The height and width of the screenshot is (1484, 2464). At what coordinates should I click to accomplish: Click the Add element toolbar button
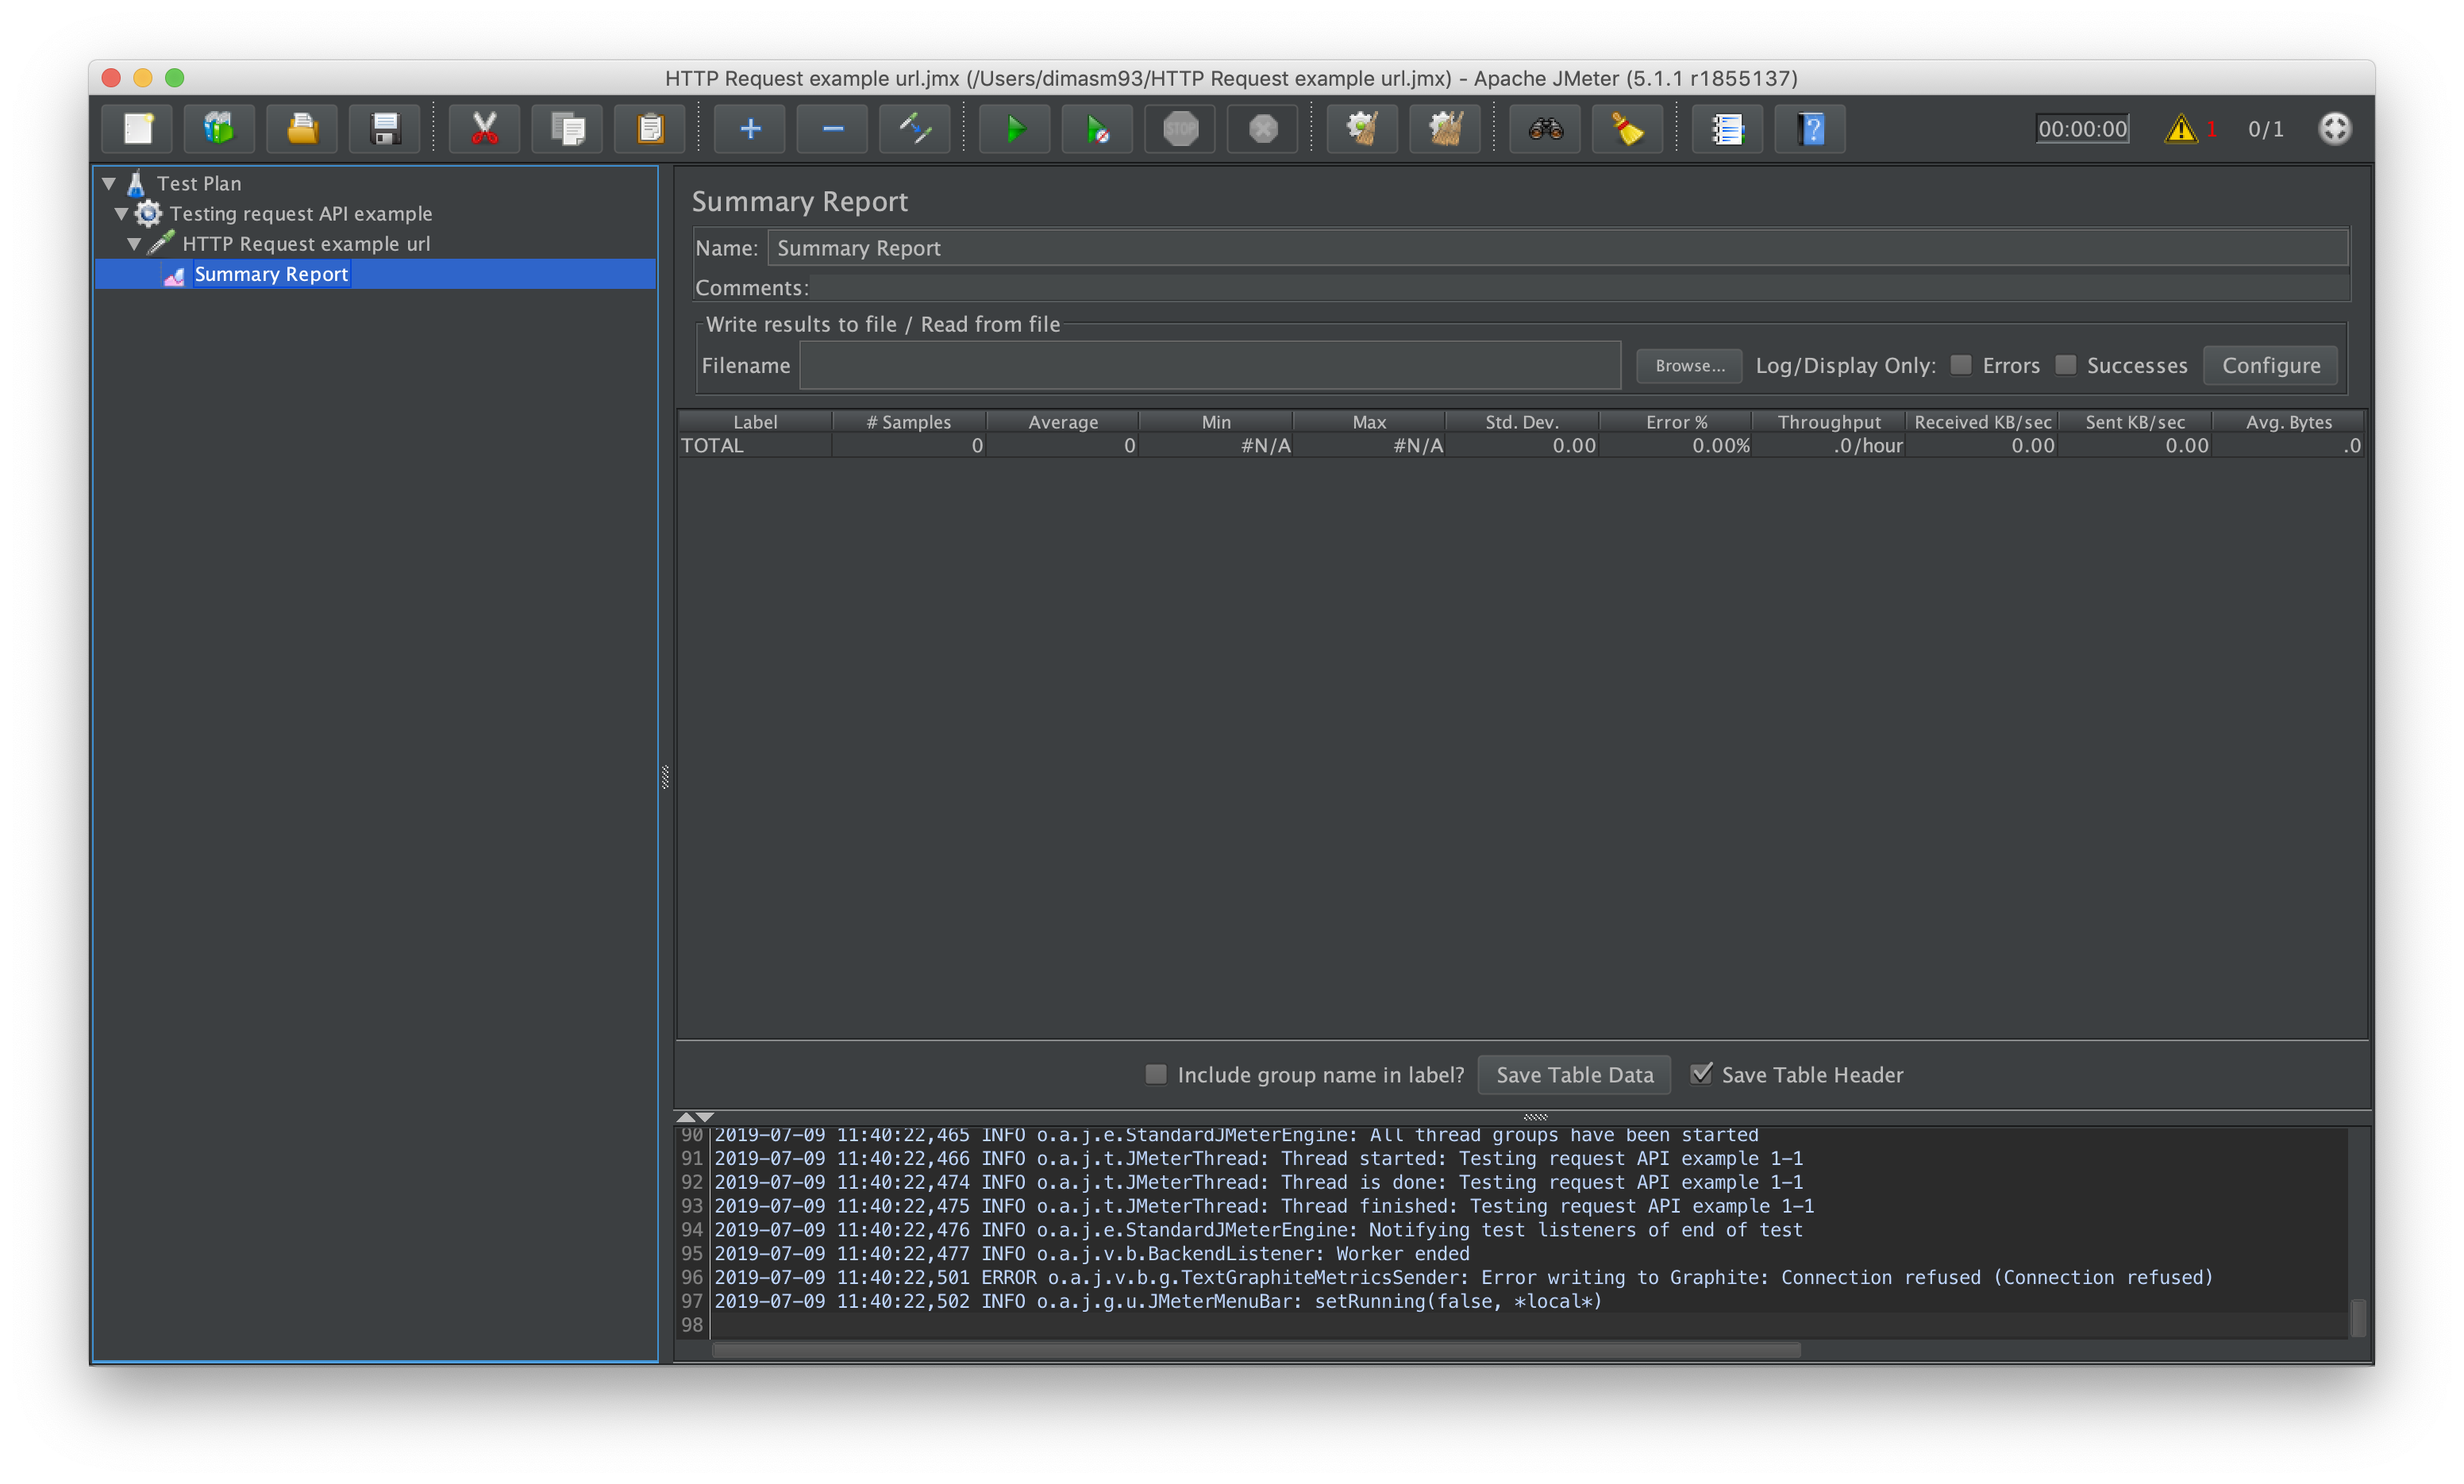[746, 127]
